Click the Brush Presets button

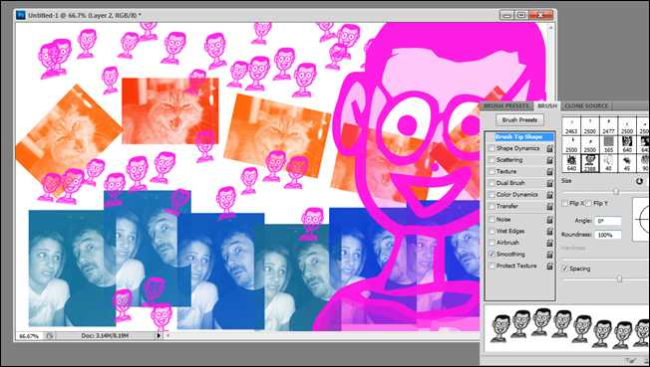[520, 120]
